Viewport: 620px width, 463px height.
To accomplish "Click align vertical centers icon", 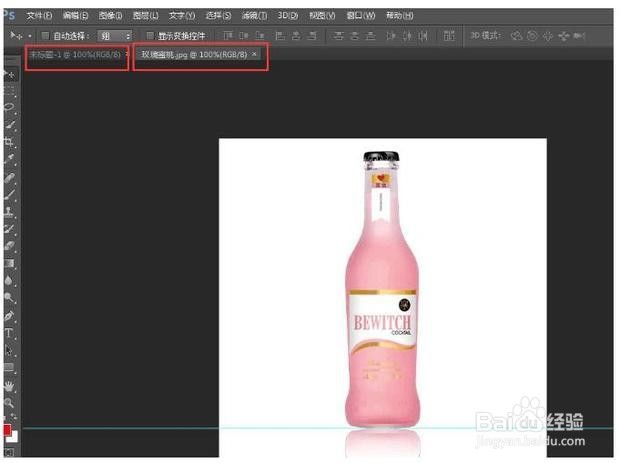I will point(244,36).
